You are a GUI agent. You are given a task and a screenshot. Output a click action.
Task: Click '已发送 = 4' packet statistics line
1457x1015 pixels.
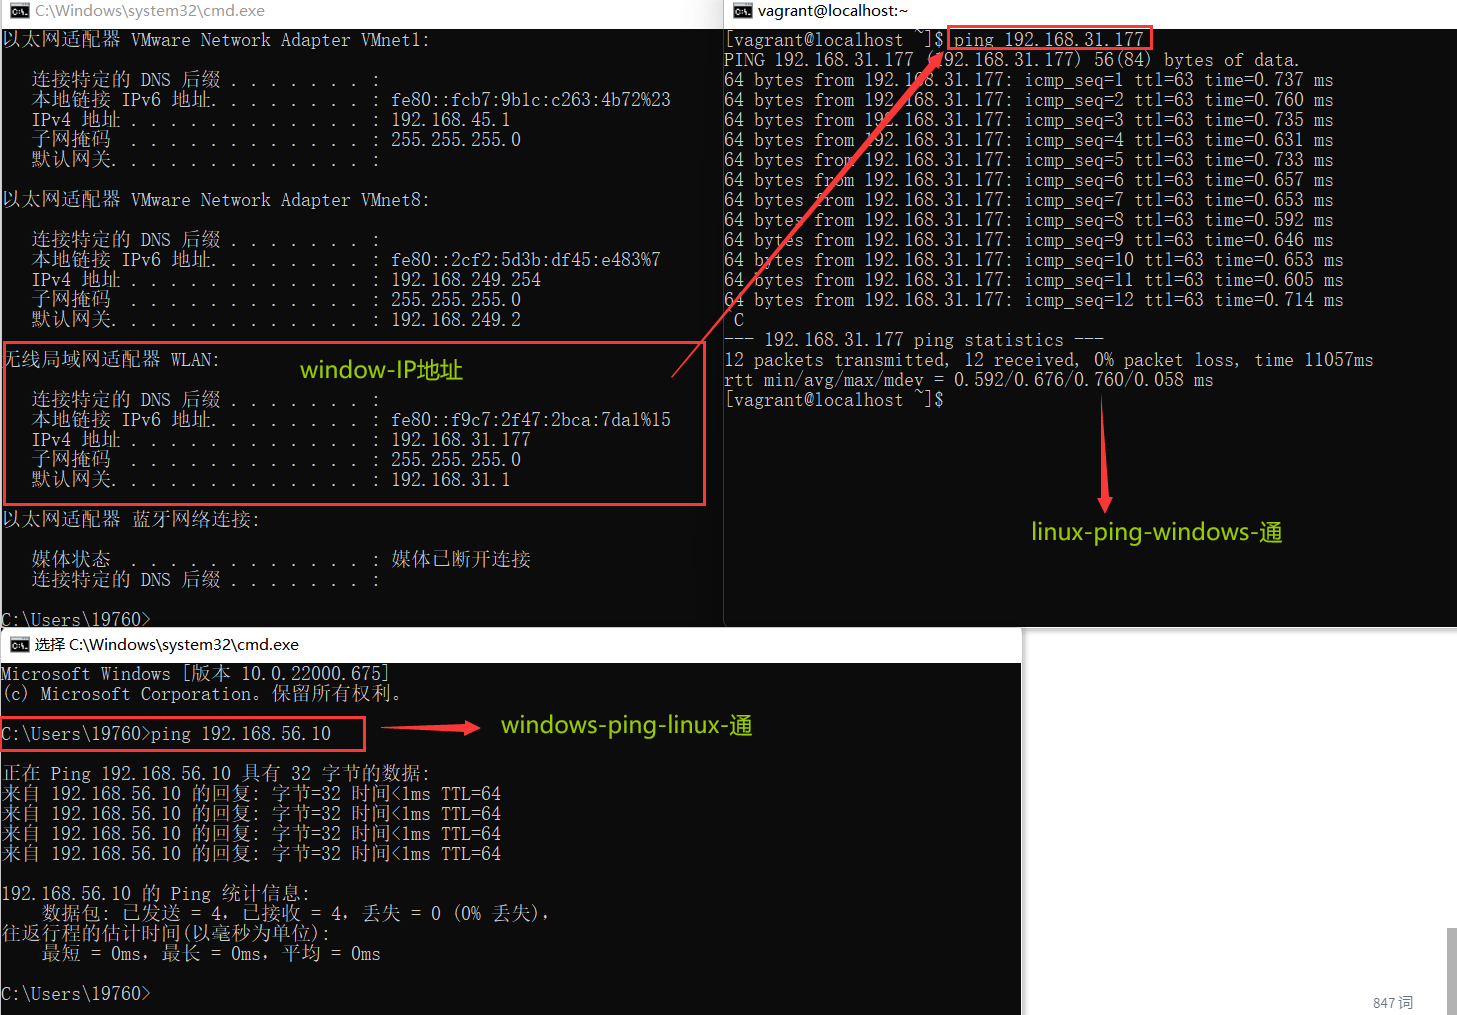click(296, 914)
